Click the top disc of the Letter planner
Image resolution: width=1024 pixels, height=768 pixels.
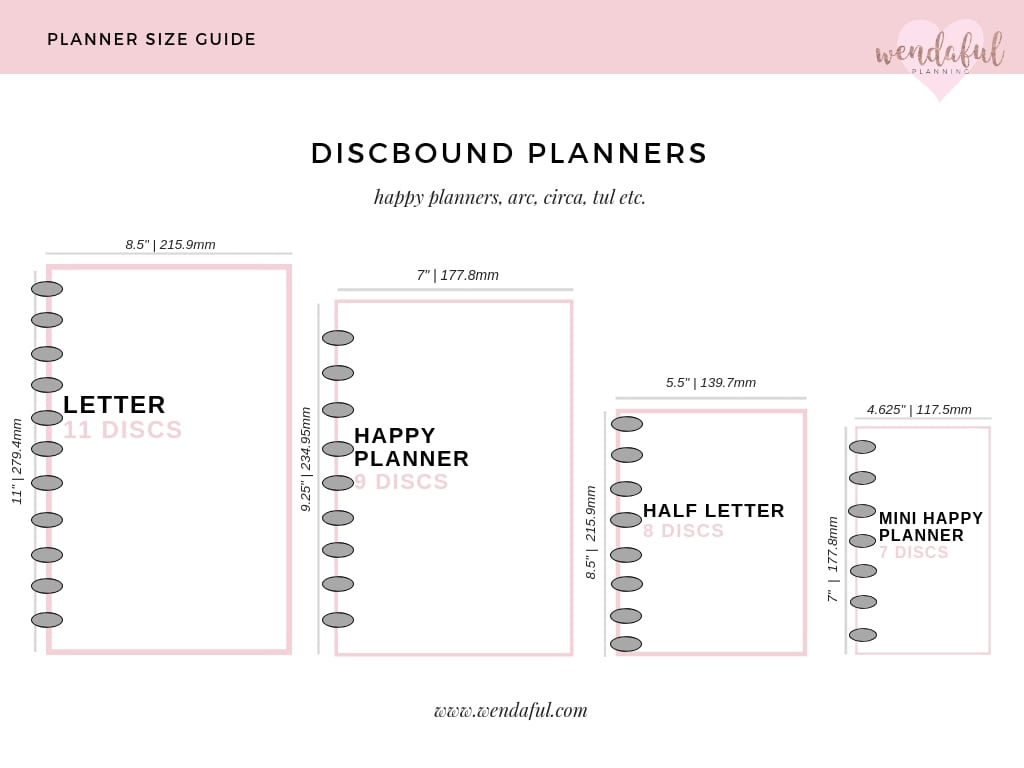tap(47, 289)
